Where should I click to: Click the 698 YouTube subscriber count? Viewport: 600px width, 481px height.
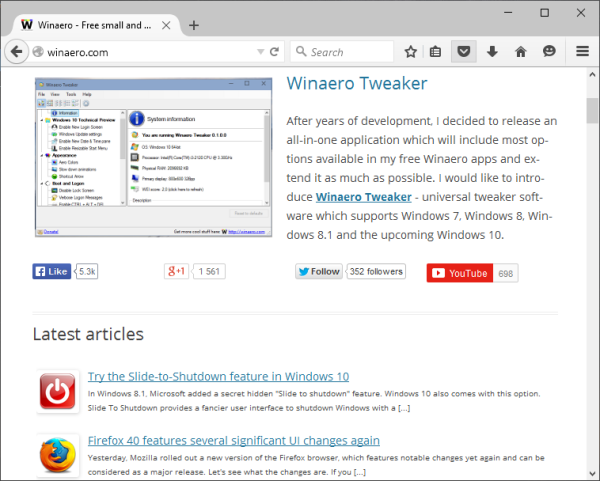coord(505,273)
